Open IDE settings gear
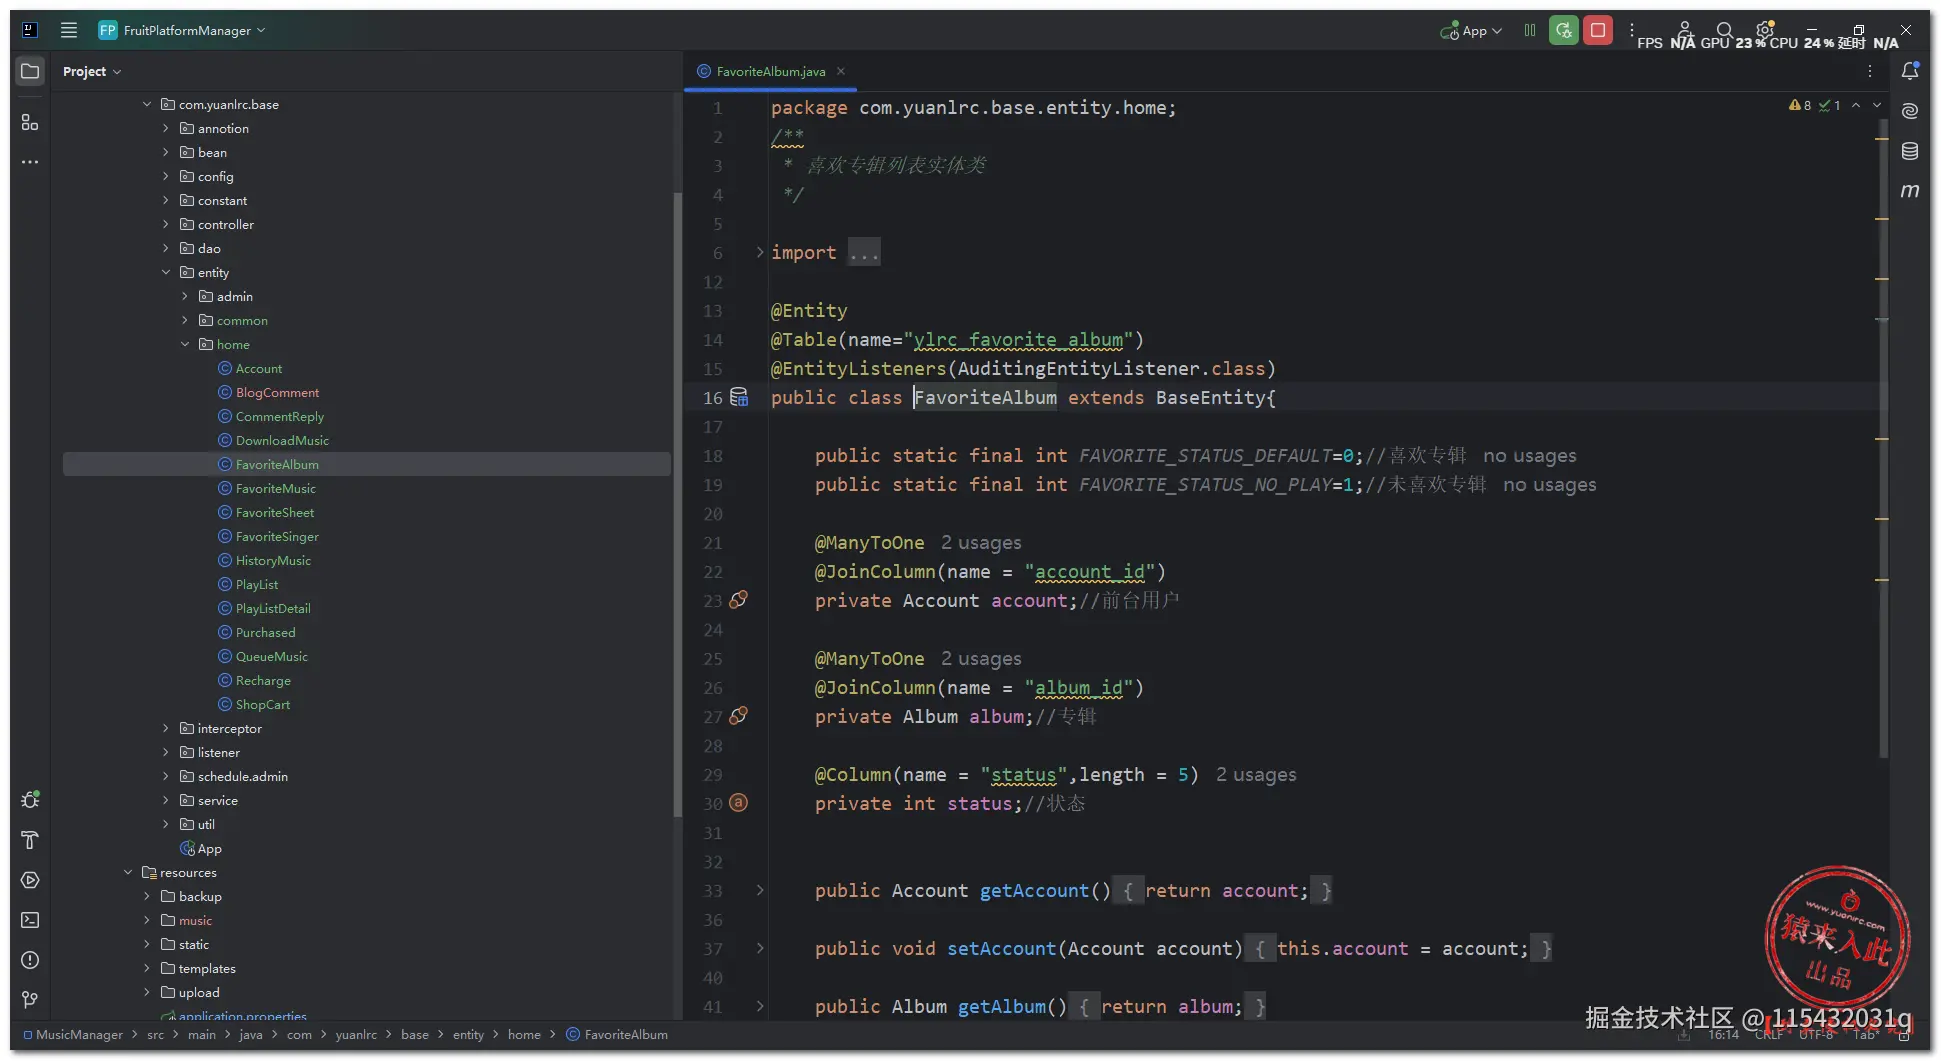Image resolution: width=1941 pixels, height=1061 pixels. point(1765,29)
